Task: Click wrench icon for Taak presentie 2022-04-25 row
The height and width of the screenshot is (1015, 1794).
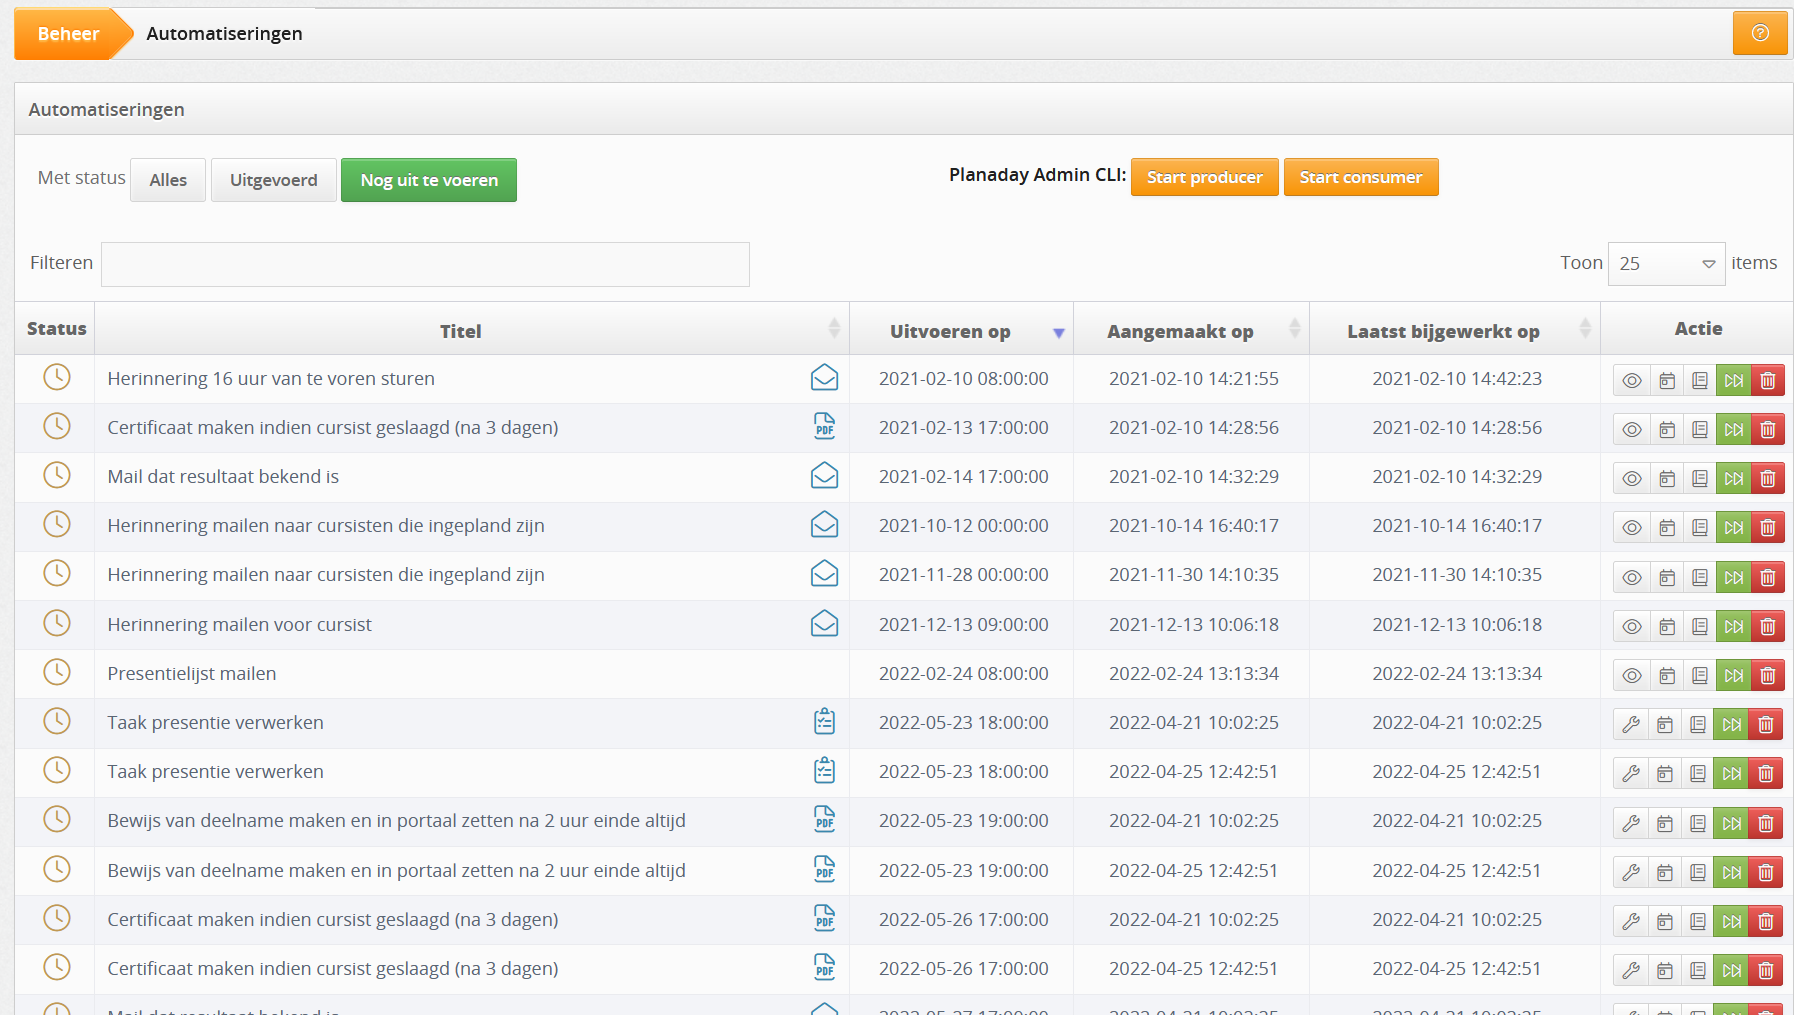Action: tap(1631, 773)
